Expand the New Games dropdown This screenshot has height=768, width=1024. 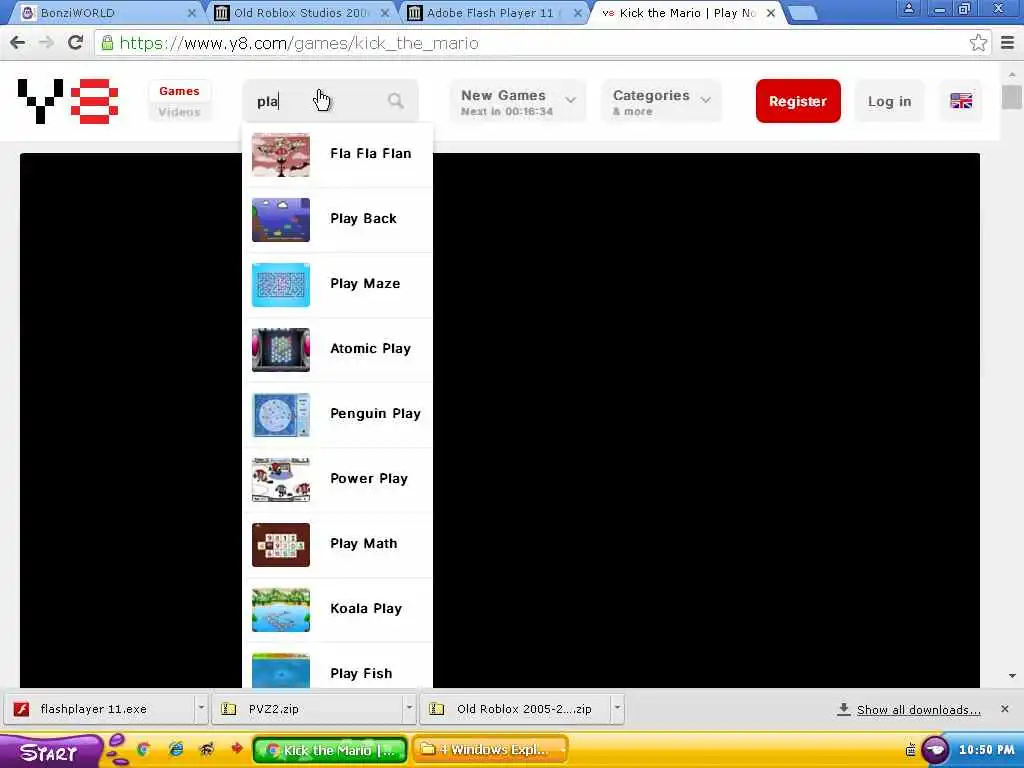point(517,101)
